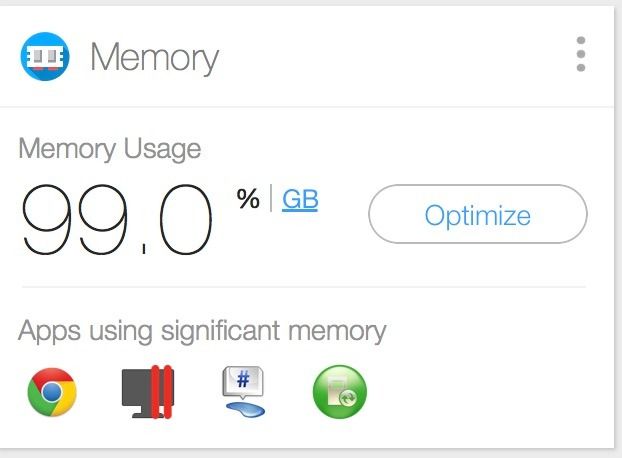Open the three-dot options menu

581,54
